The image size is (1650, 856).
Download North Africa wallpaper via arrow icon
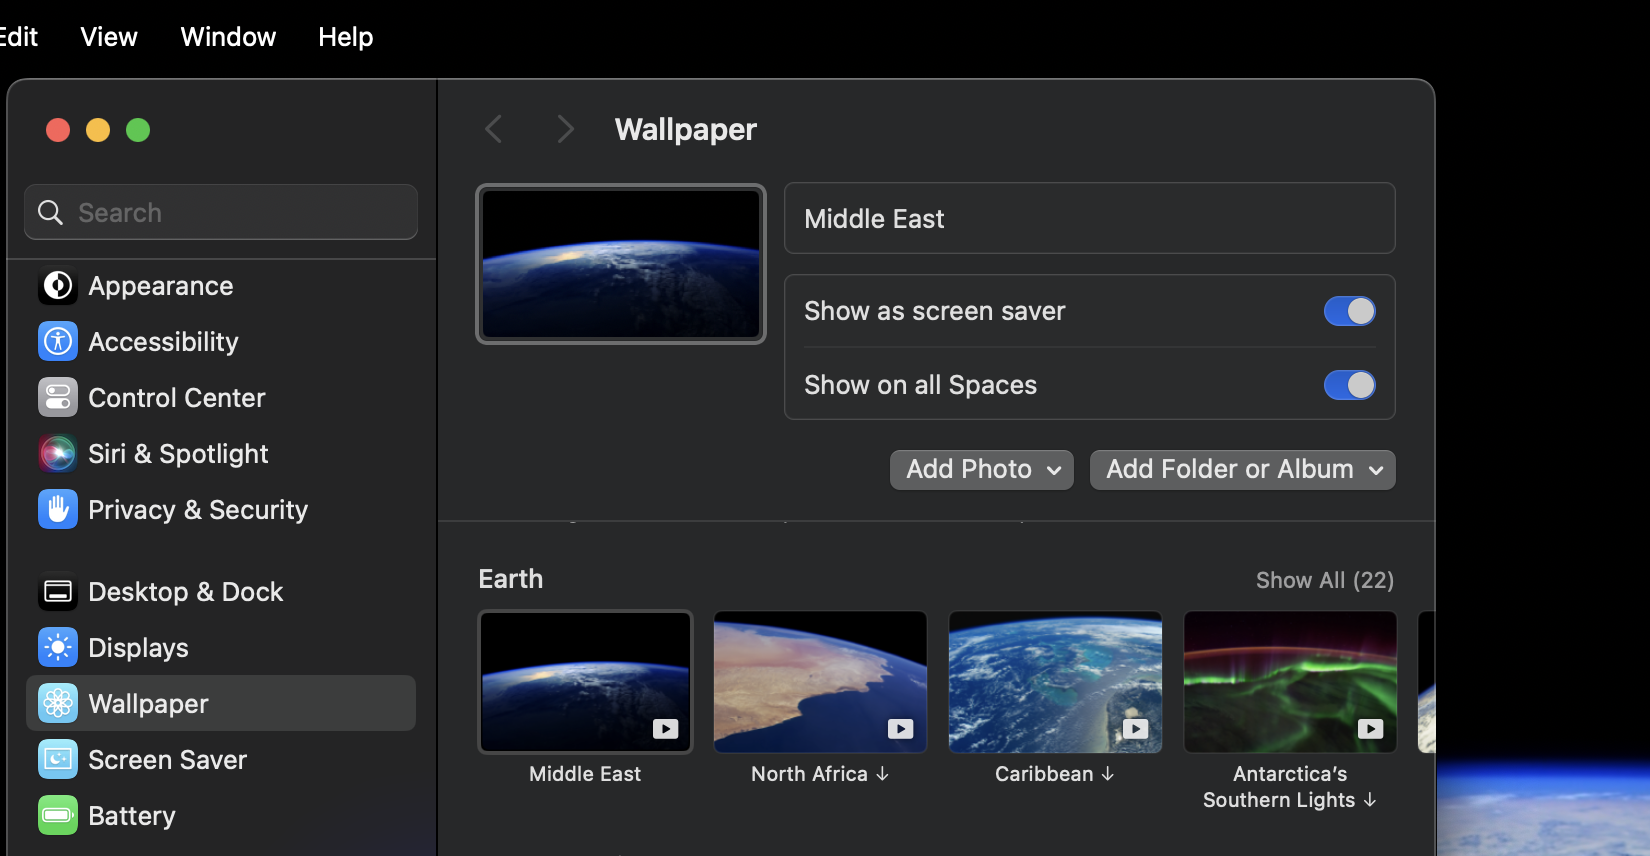[882, 774]
